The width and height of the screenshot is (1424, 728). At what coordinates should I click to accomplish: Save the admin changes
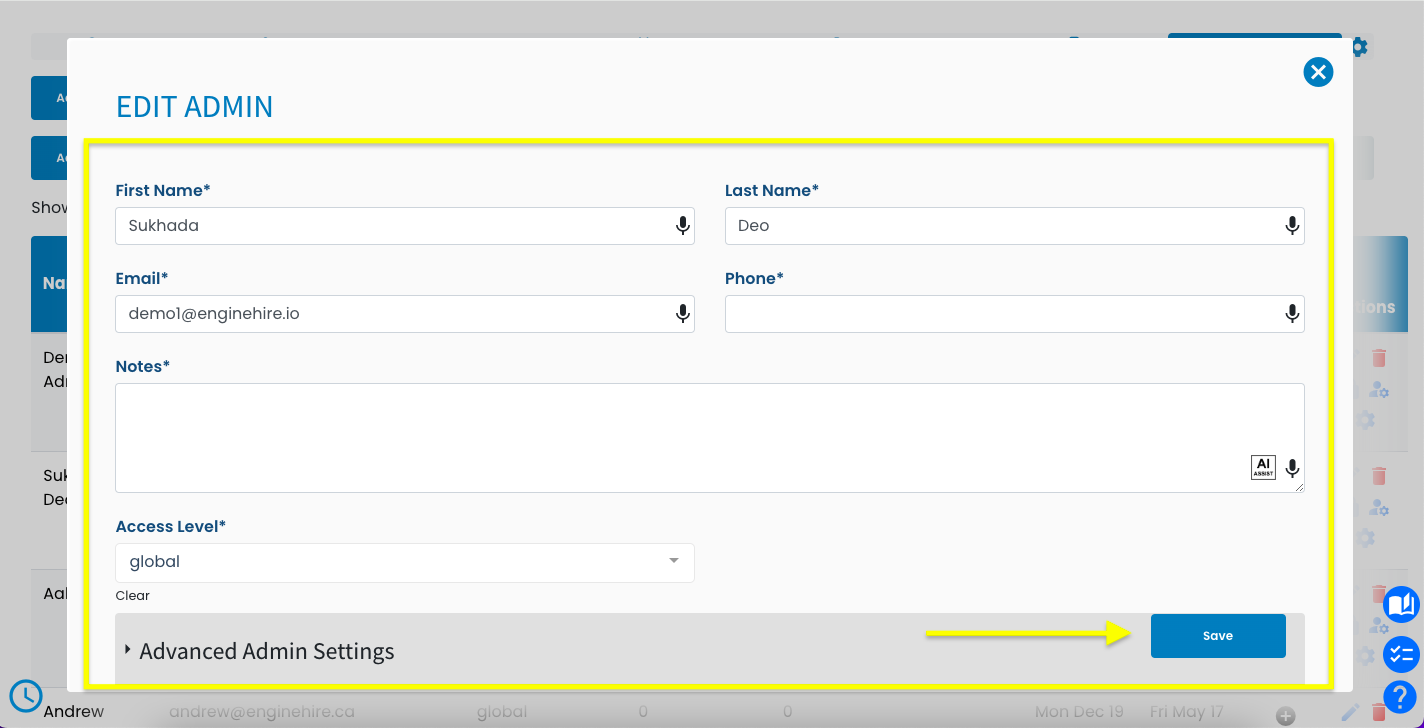click(x=1218, y=635)
